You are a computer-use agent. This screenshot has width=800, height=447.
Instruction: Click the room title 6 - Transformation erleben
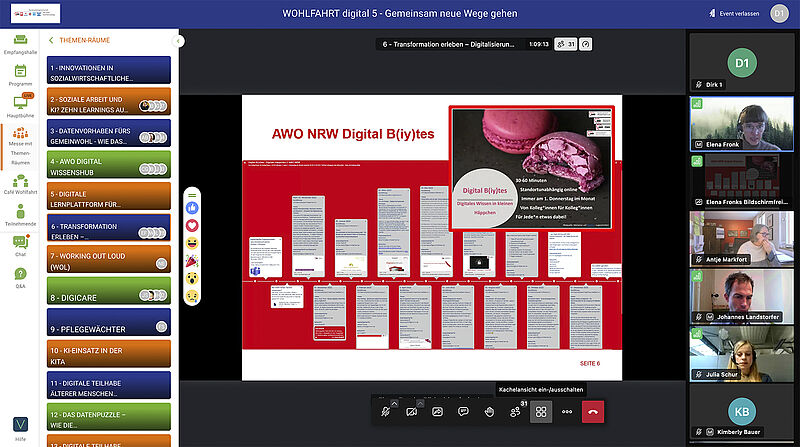click(448, 44)
